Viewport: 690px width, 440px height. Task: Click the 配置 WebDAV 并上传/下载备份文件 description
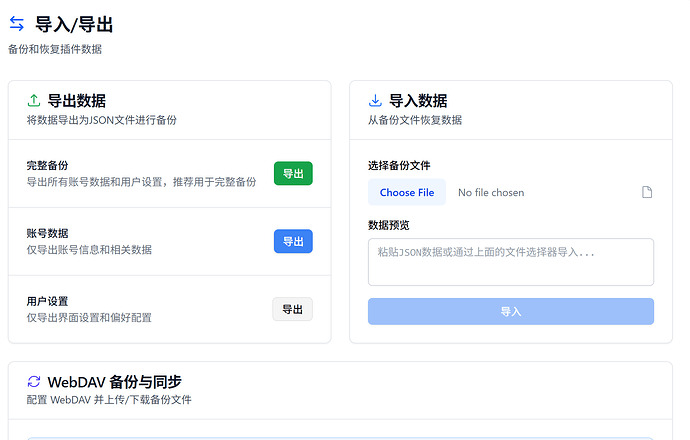pos(109,400)
